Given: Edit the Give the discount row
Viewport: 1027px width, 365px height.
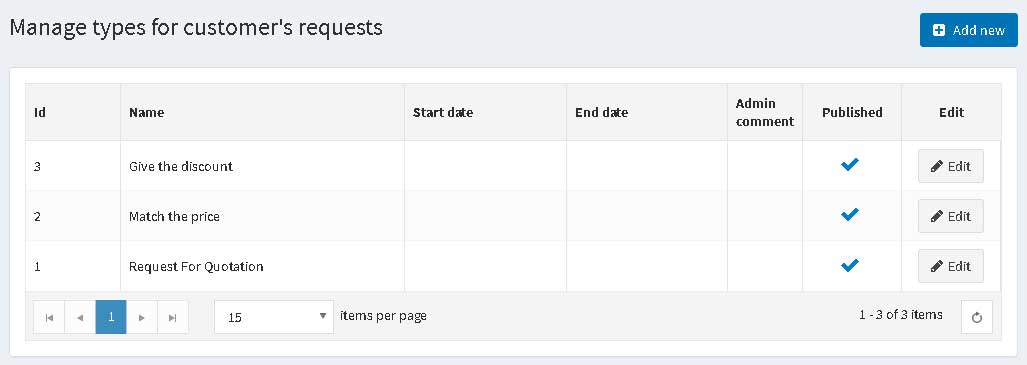Looking at the screenshot, I should tap(950, 166).
